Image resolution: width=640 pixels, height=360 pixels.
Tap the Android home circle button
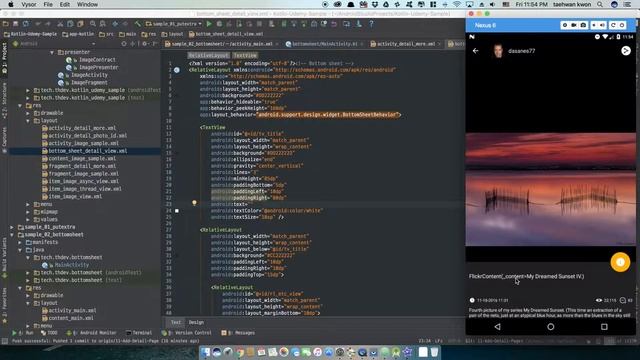551,327
